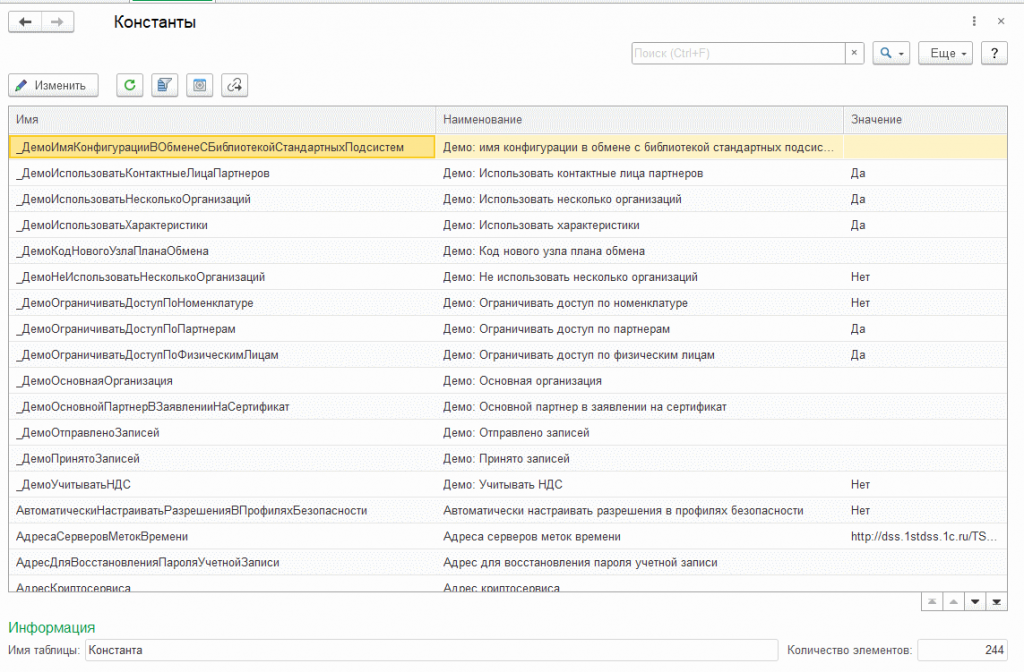This screenshot has height=672, width=1024.
Task: Select row _ДемоКодНовогоУзлаПланаОбмена
Action: click(508, 251)
